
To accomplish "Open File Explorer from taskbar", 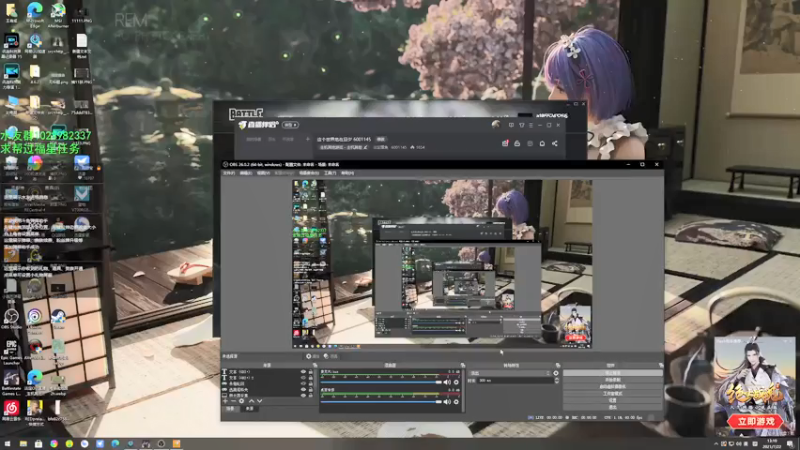I will click(x=23, y=444).
